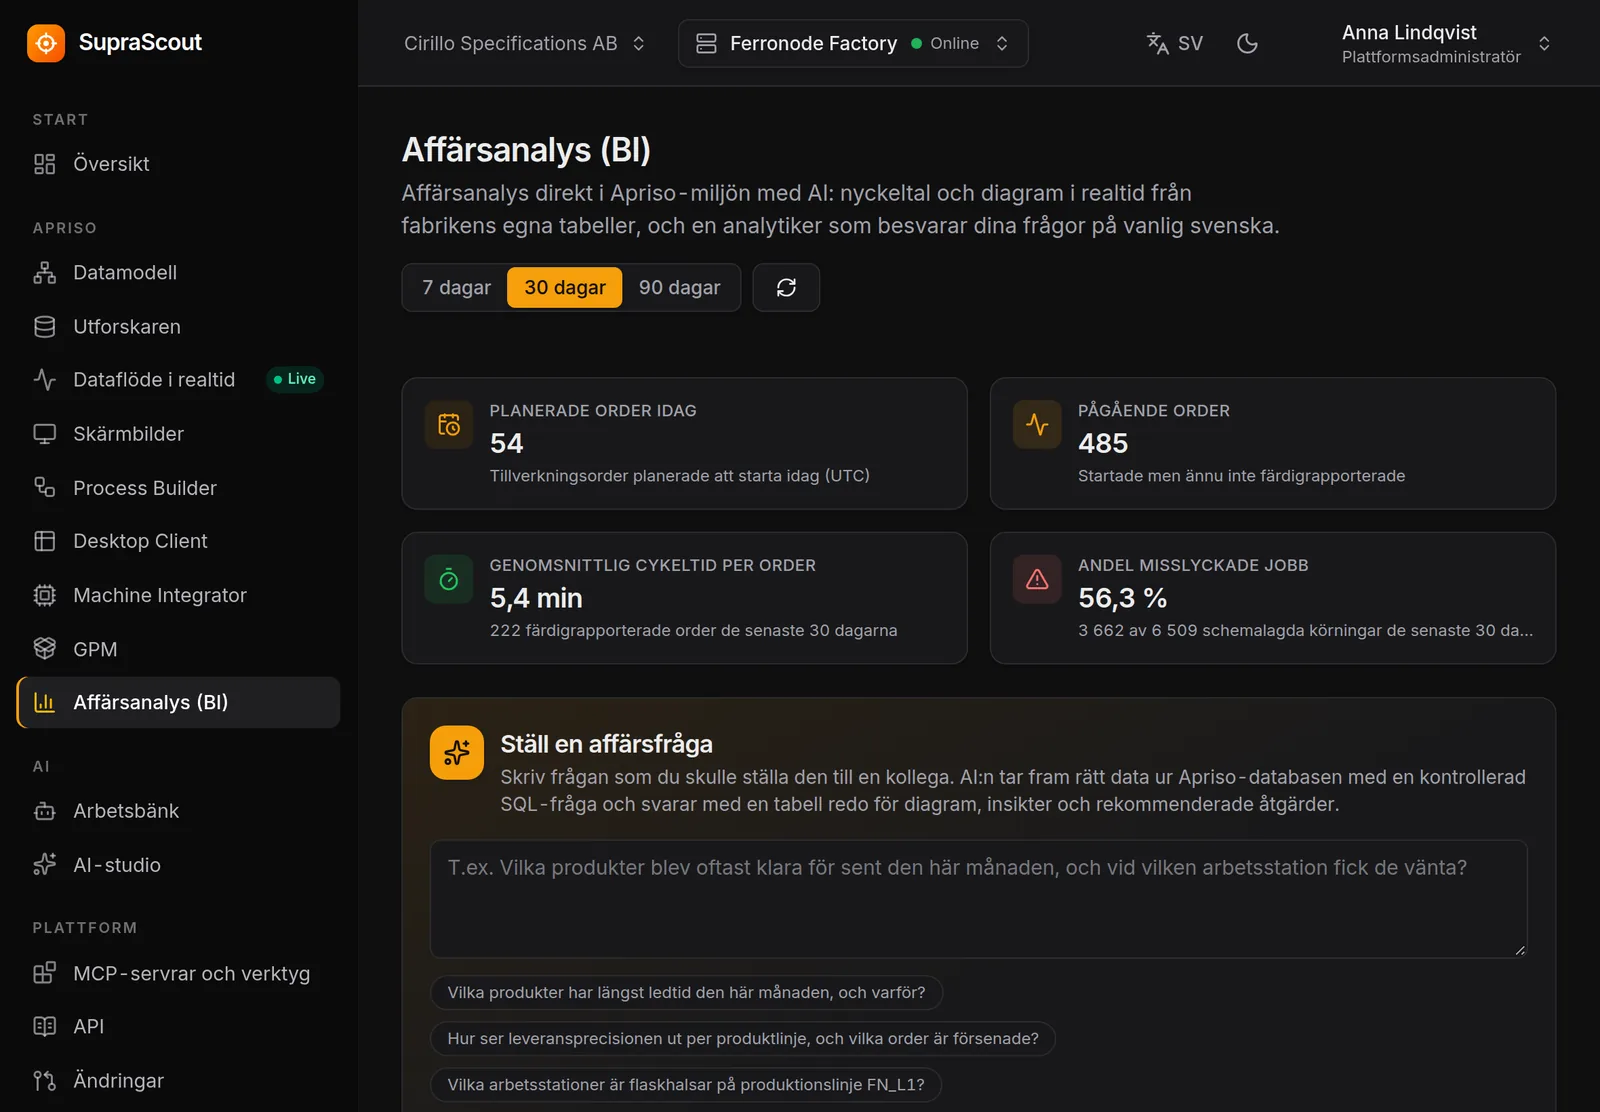
Task: Click the Dataflöde i realtid pulse icon
Action: [x=45, y=380]
